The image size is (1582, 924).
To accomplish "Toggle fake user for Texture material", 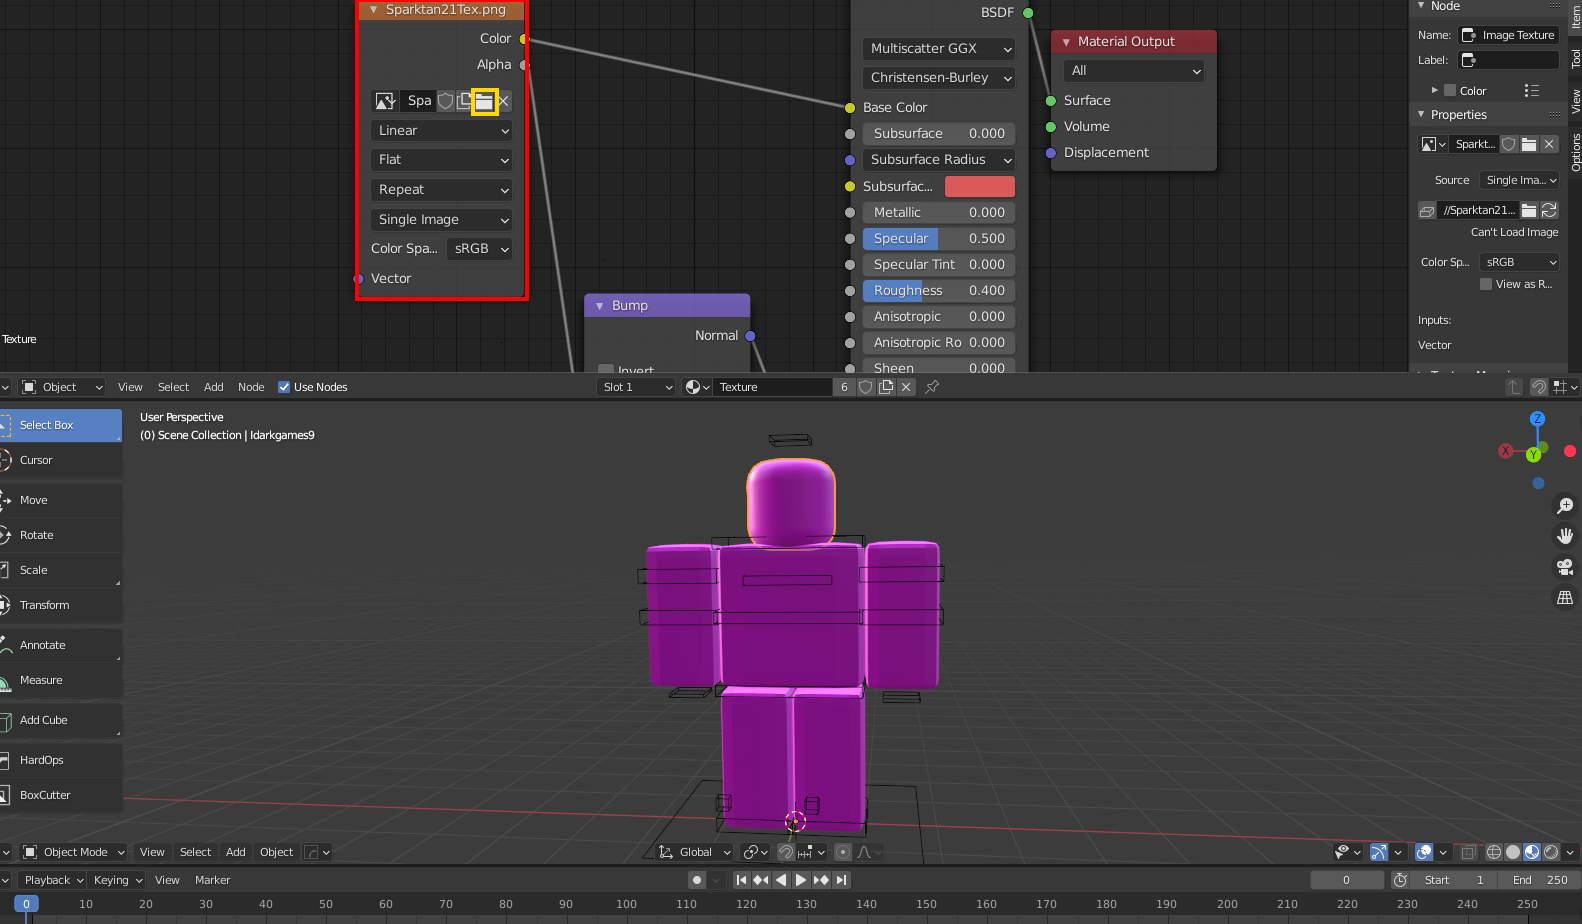I will point(866,387).
